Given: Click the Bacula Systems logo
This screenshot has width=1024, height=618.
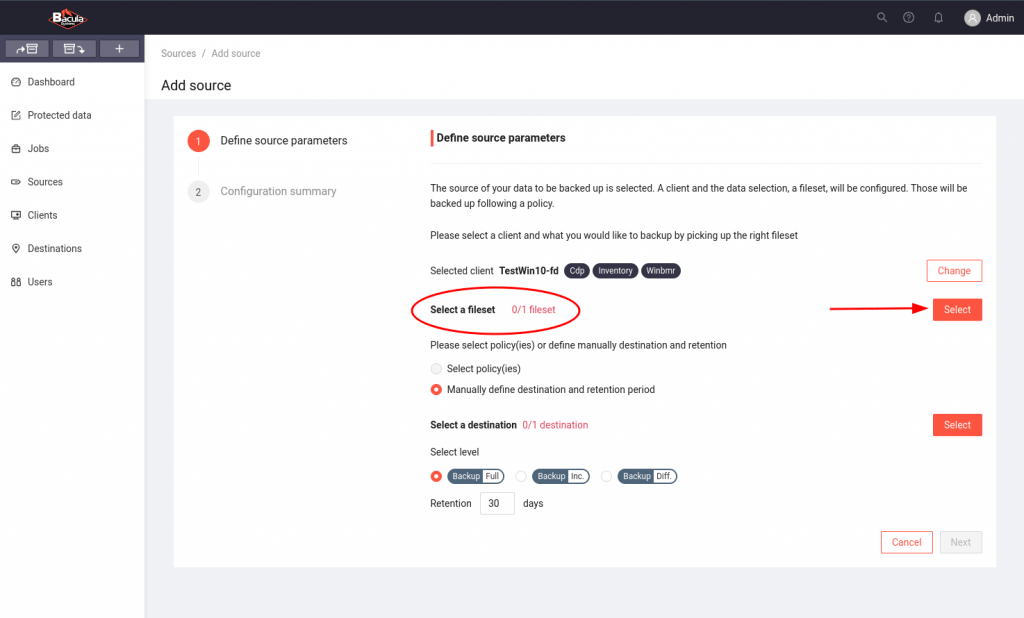Looking at the screenshot, I should click(69, 17).
